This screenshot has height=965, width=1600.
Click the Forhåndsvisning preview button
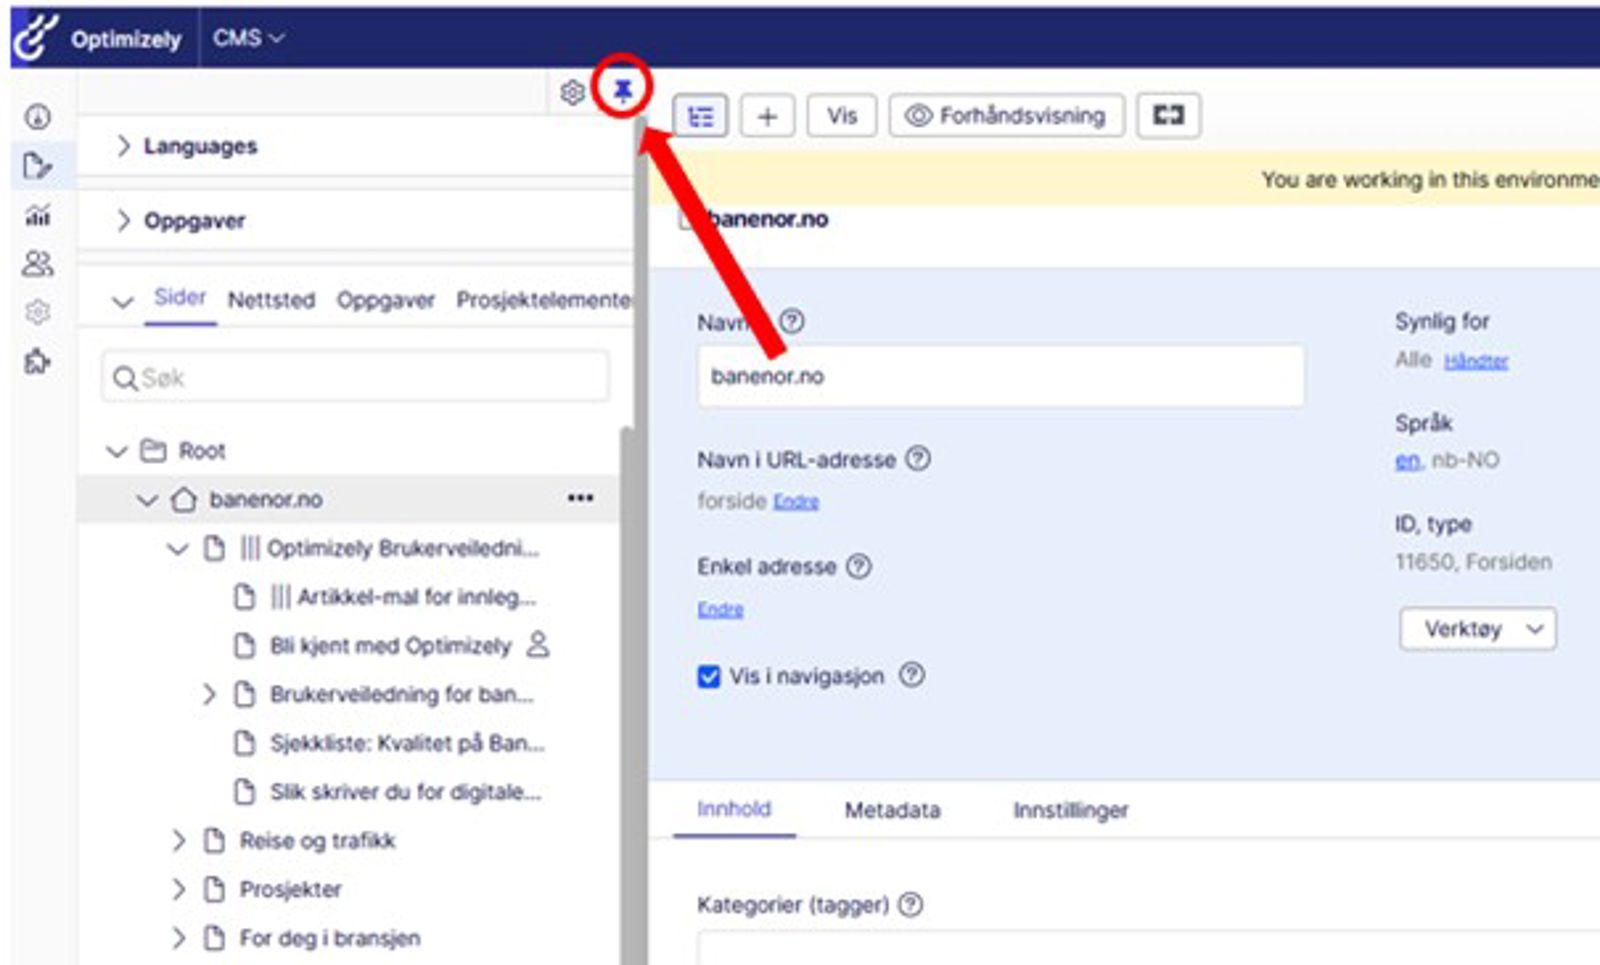point(1006,116)
